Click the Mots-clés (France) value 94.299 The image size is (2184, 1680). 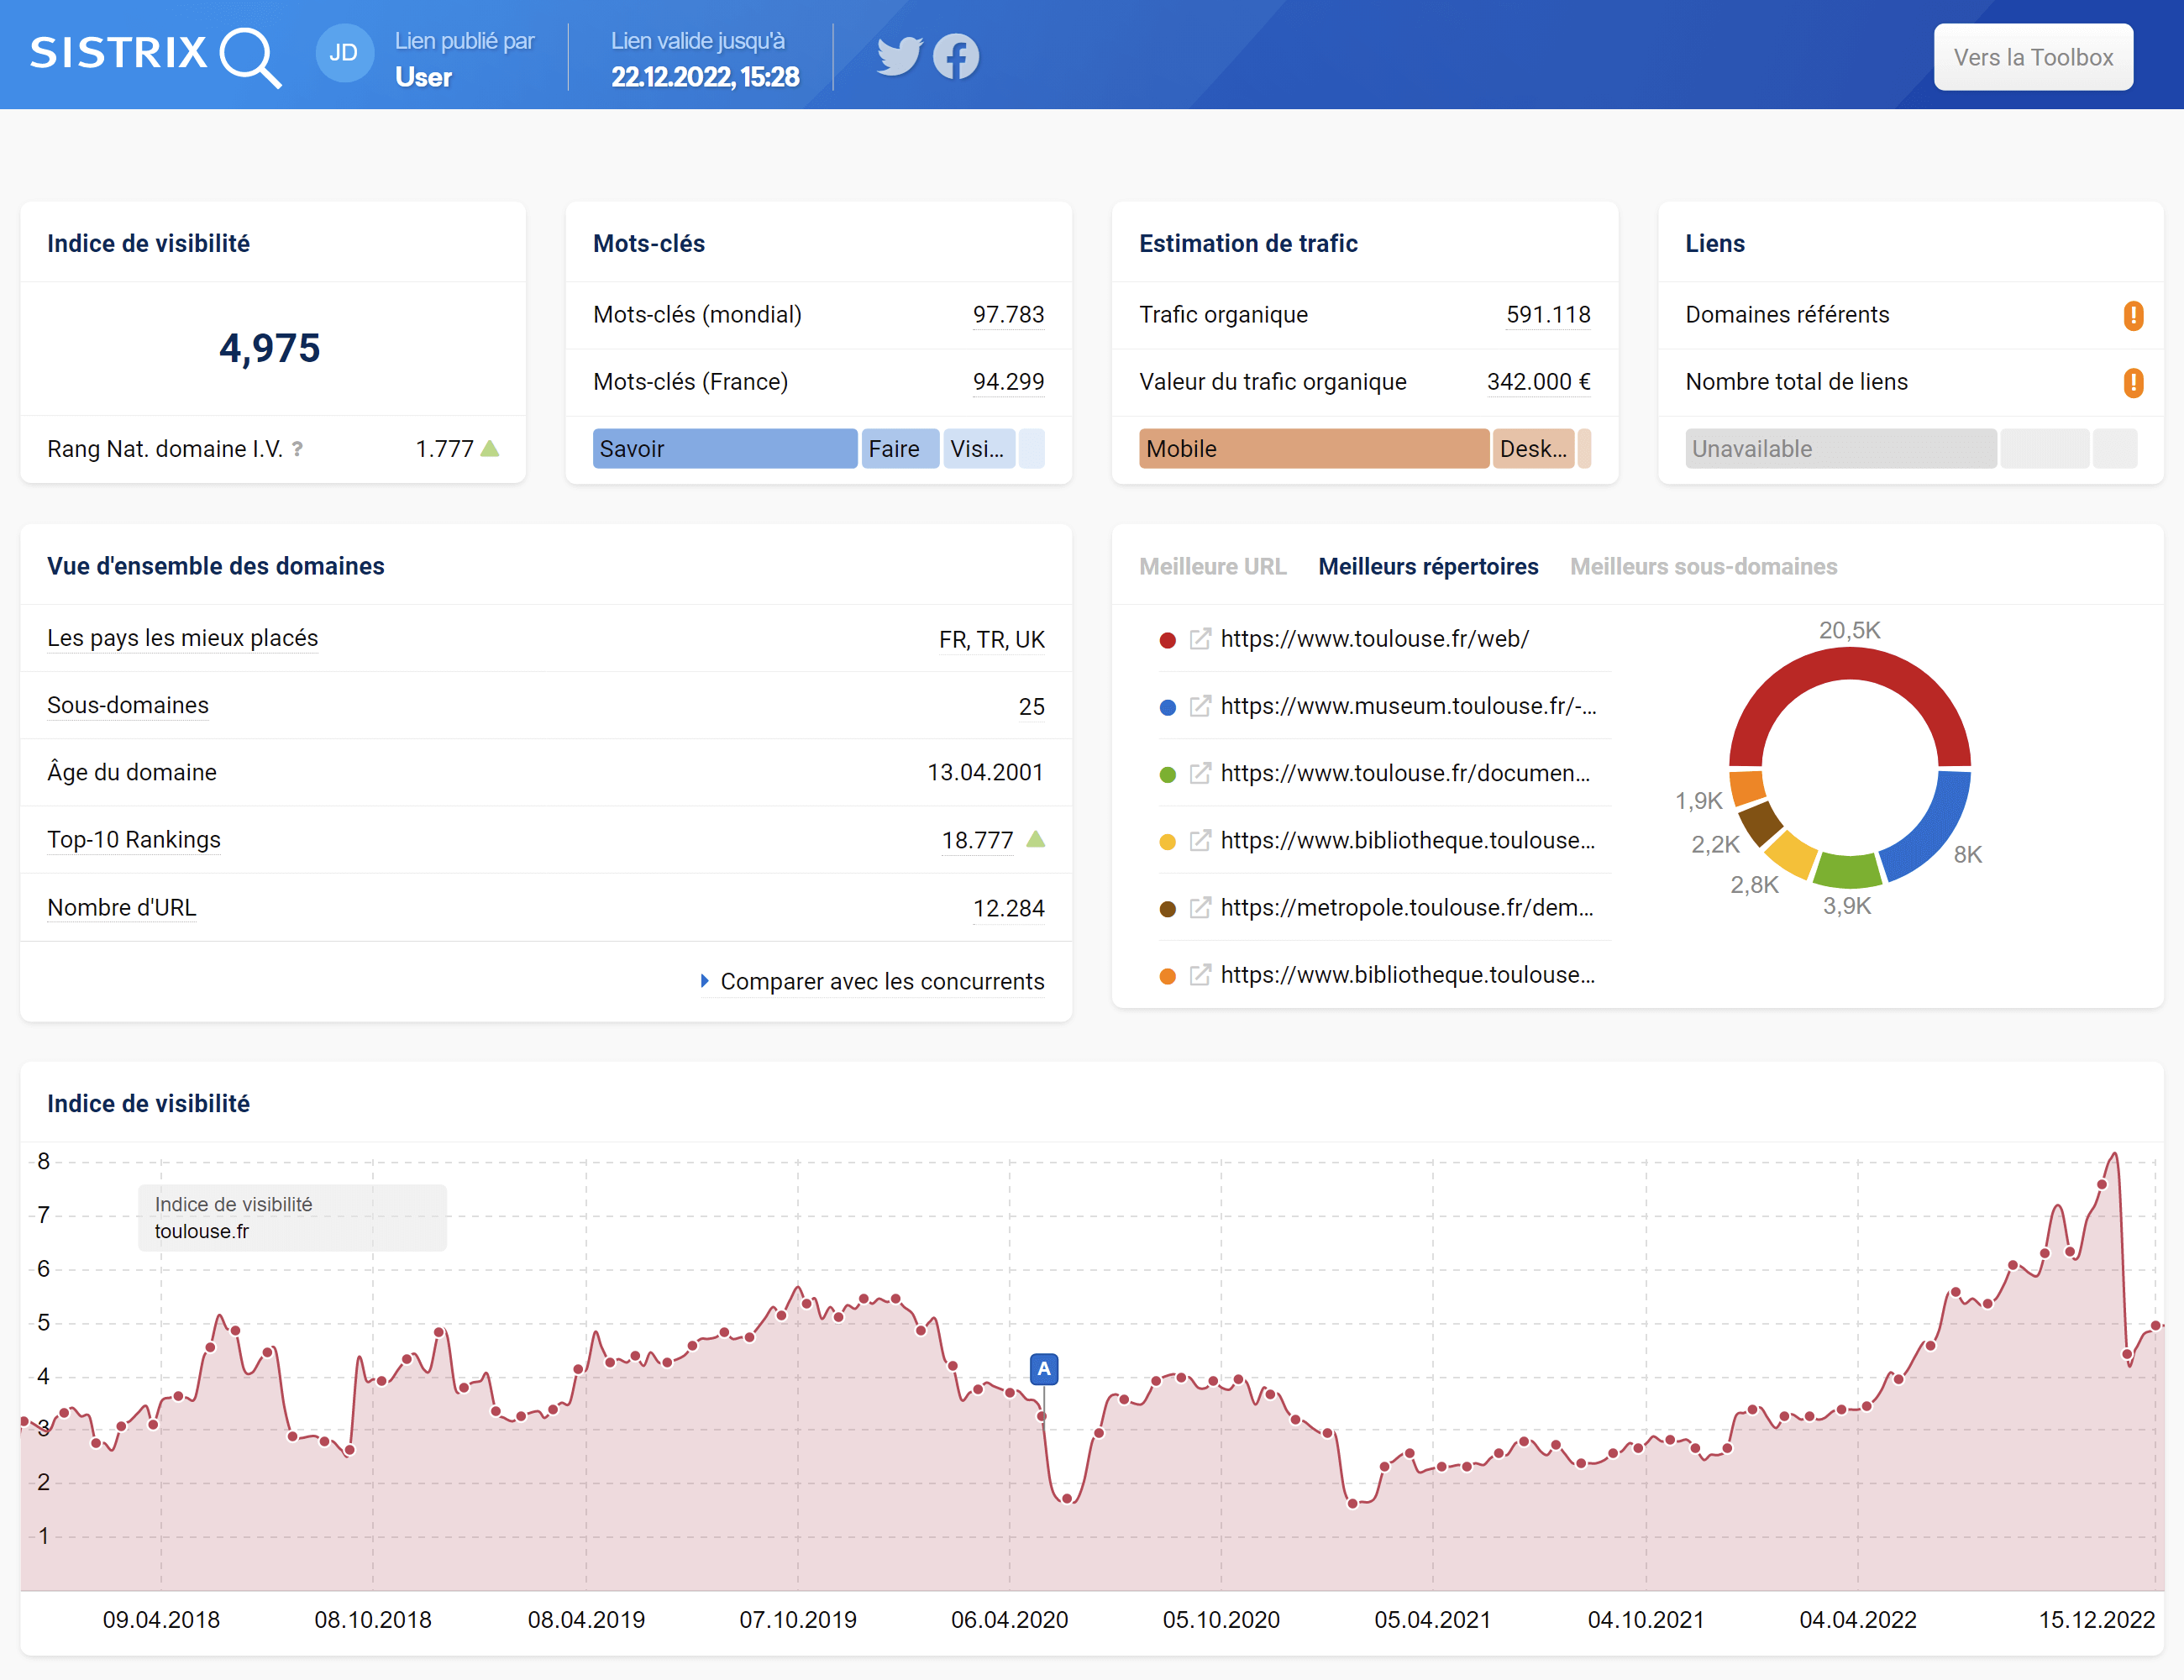point(1008,382)
